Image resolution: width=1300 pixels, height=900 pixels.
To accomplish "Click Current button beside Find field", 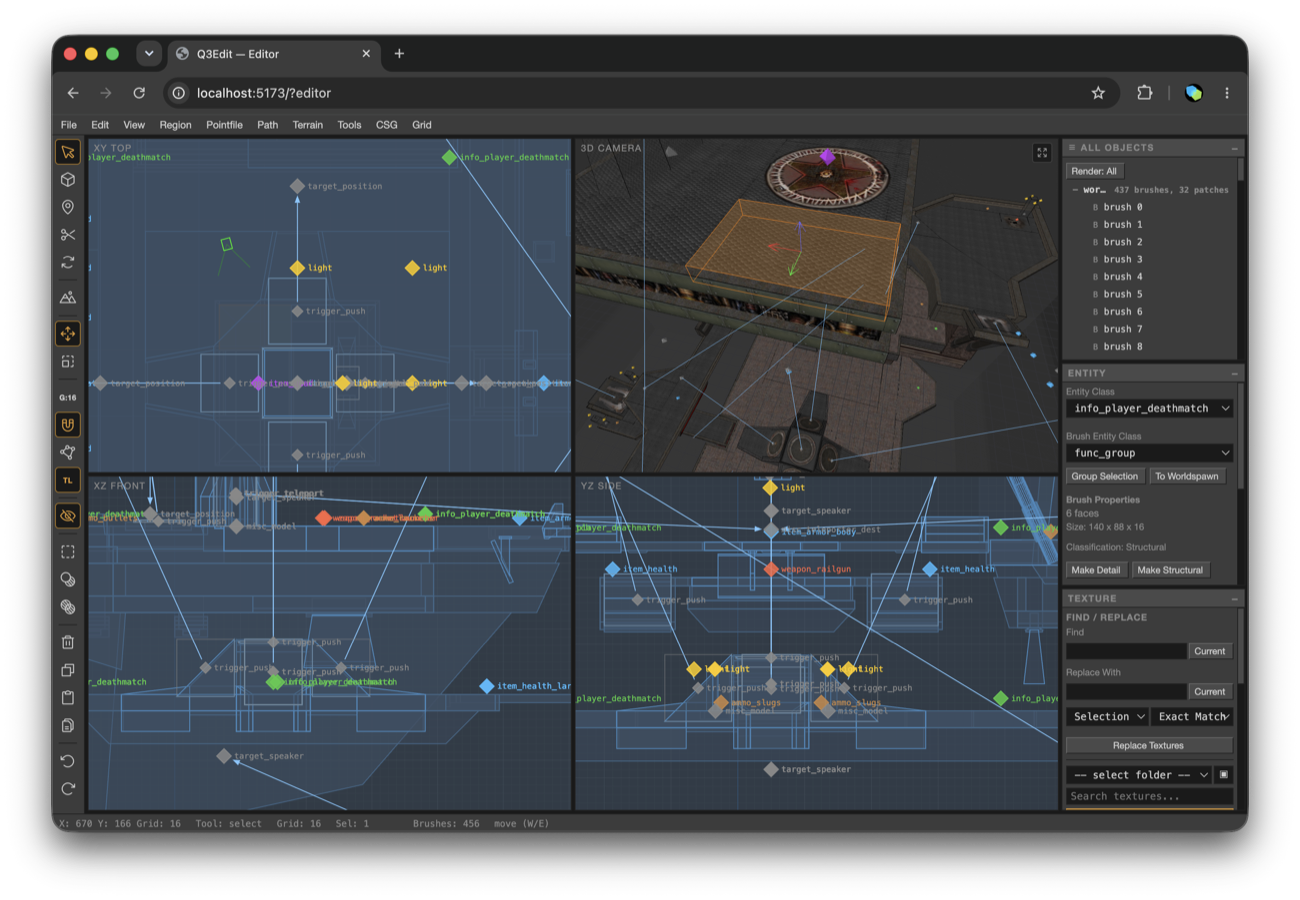I will pyautogui.click(x=1210, y=651).
